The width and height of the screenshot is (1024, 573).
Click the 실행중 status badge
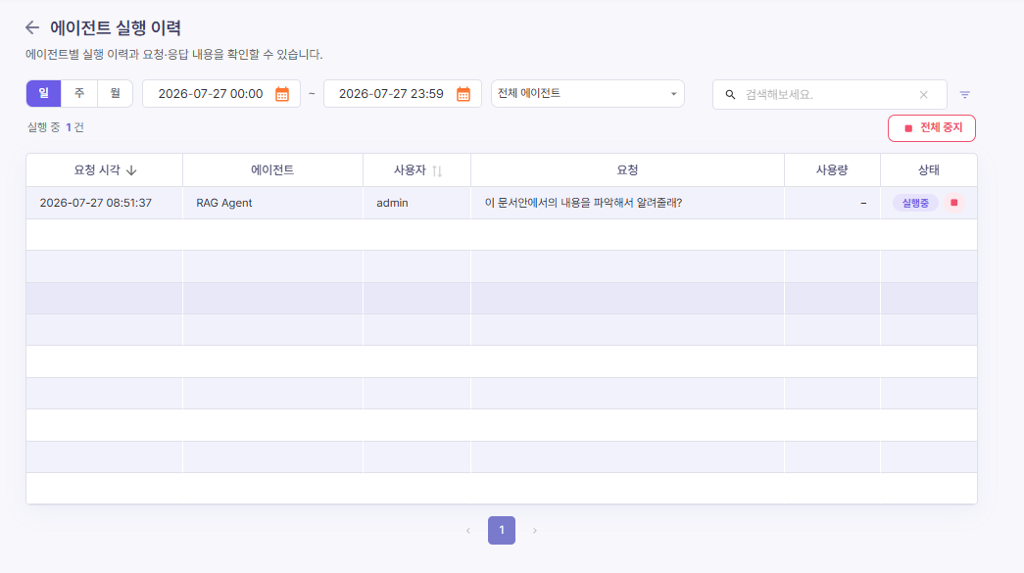[916, 203]
